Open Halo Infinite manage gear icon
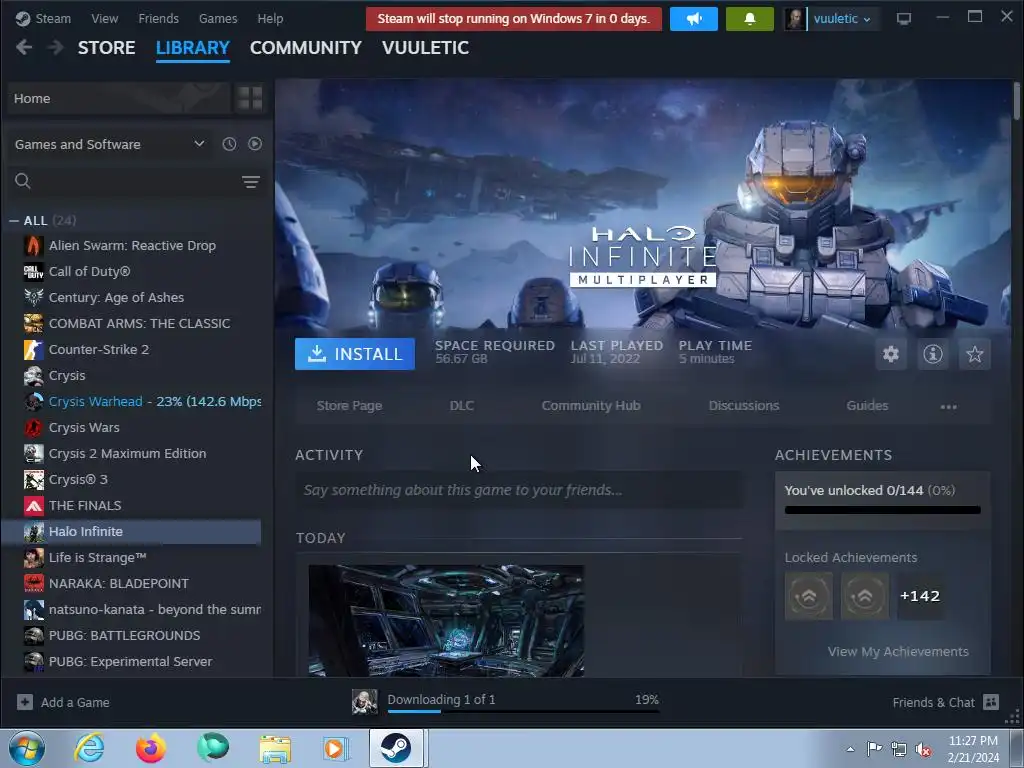Screen dimensions: 1024x768 point(891,354)
